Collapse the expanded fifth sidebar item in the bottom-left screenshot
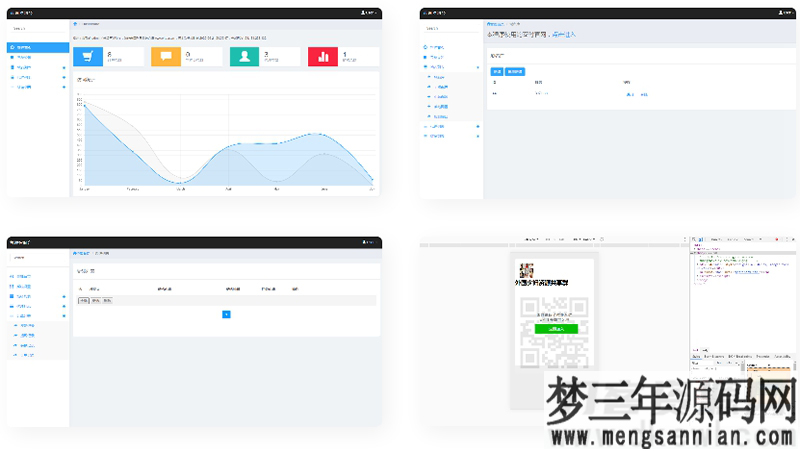This screenshot has width=800, height=452. [64, 316]
